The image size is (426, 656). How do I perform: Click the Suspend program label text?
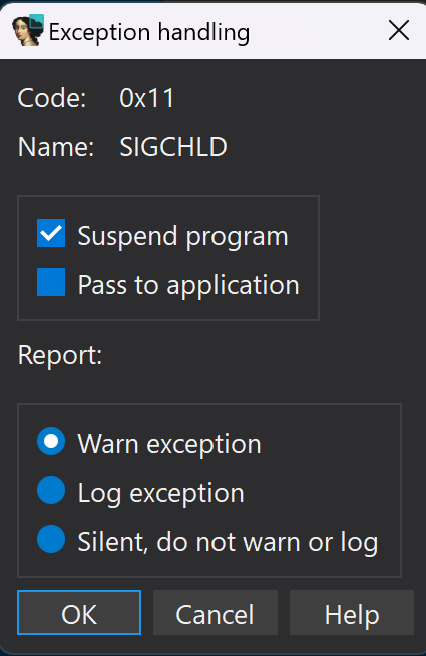183,236
